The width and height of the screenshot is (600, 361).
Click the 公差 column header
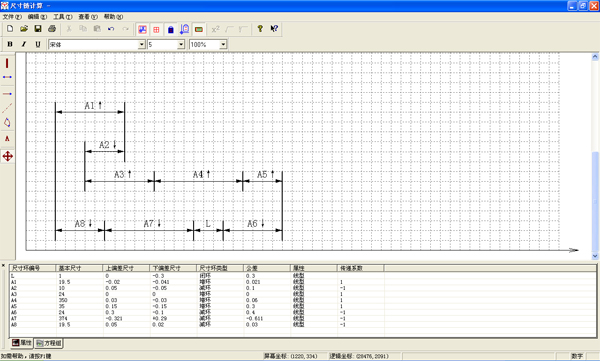click(x=267, y=268)
